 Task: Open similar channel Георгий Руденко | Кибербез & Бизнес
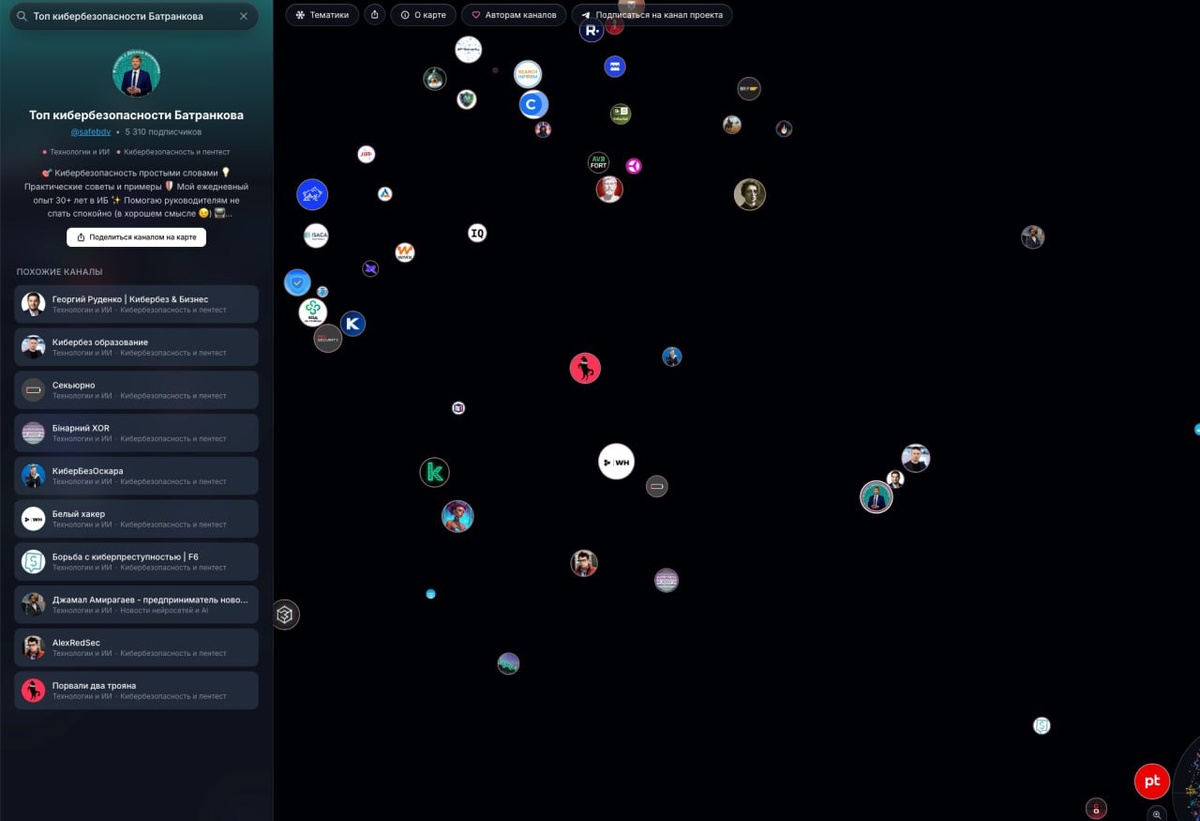[x=136, y=304]
